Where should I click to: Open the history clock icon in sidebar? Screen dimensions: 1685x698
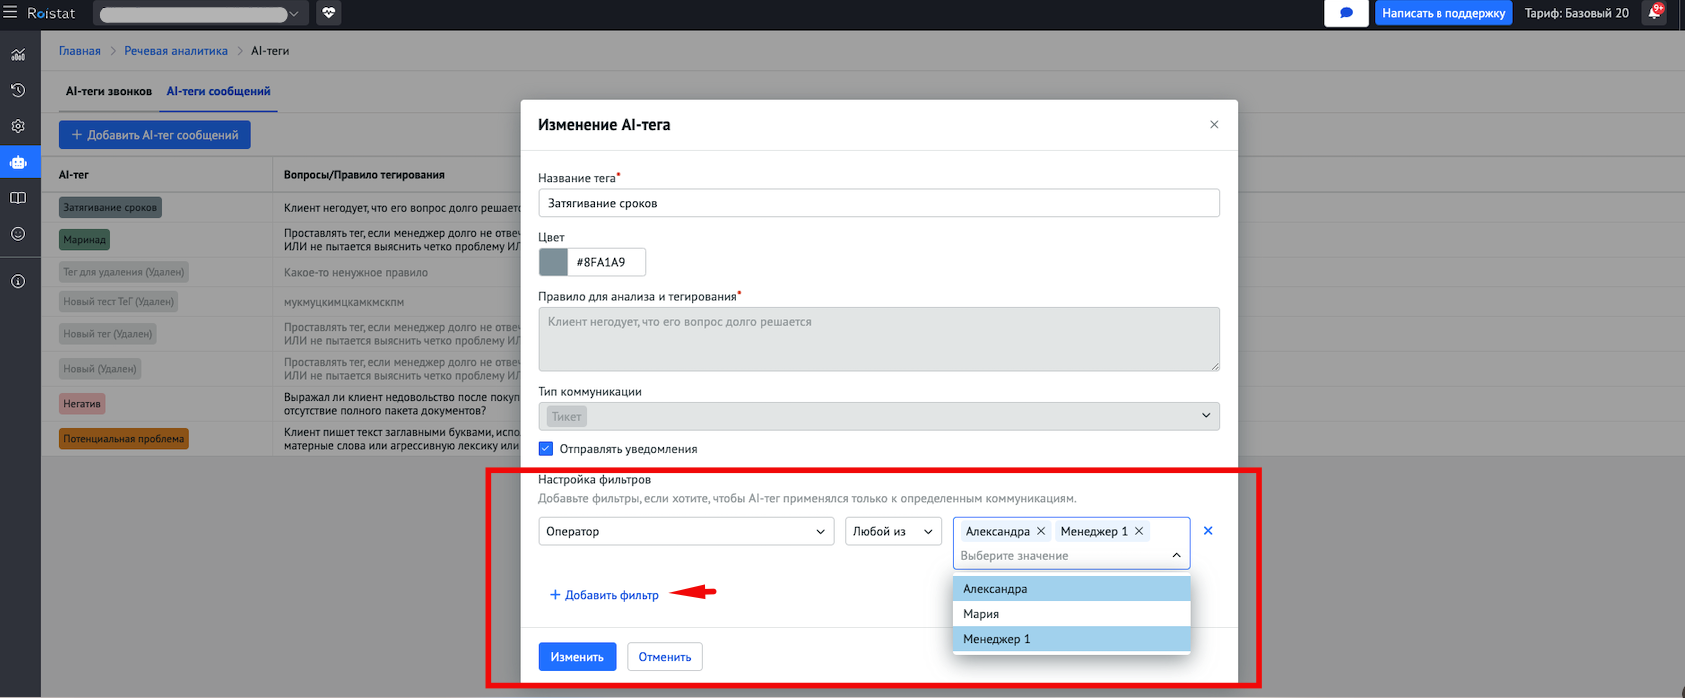tap(18, 90)
